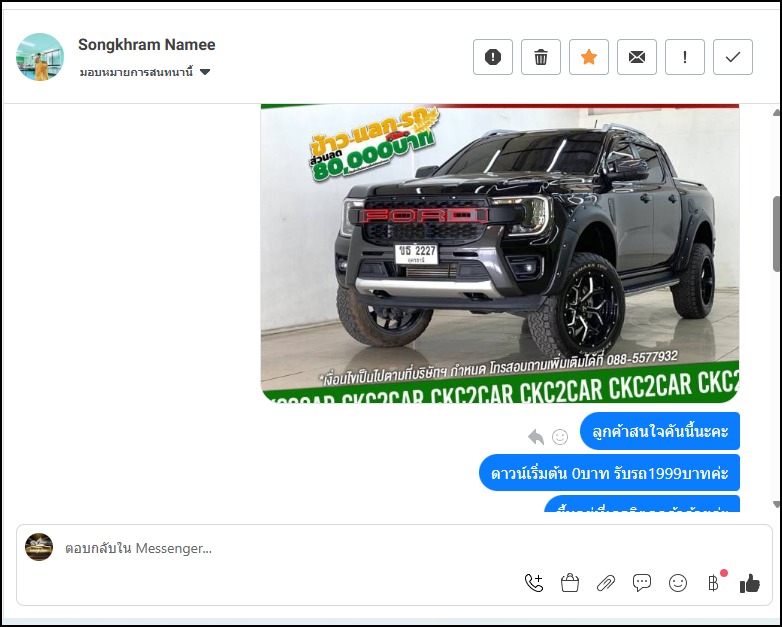Open Songkhram Namee profile picture

[x=40, y=57]
